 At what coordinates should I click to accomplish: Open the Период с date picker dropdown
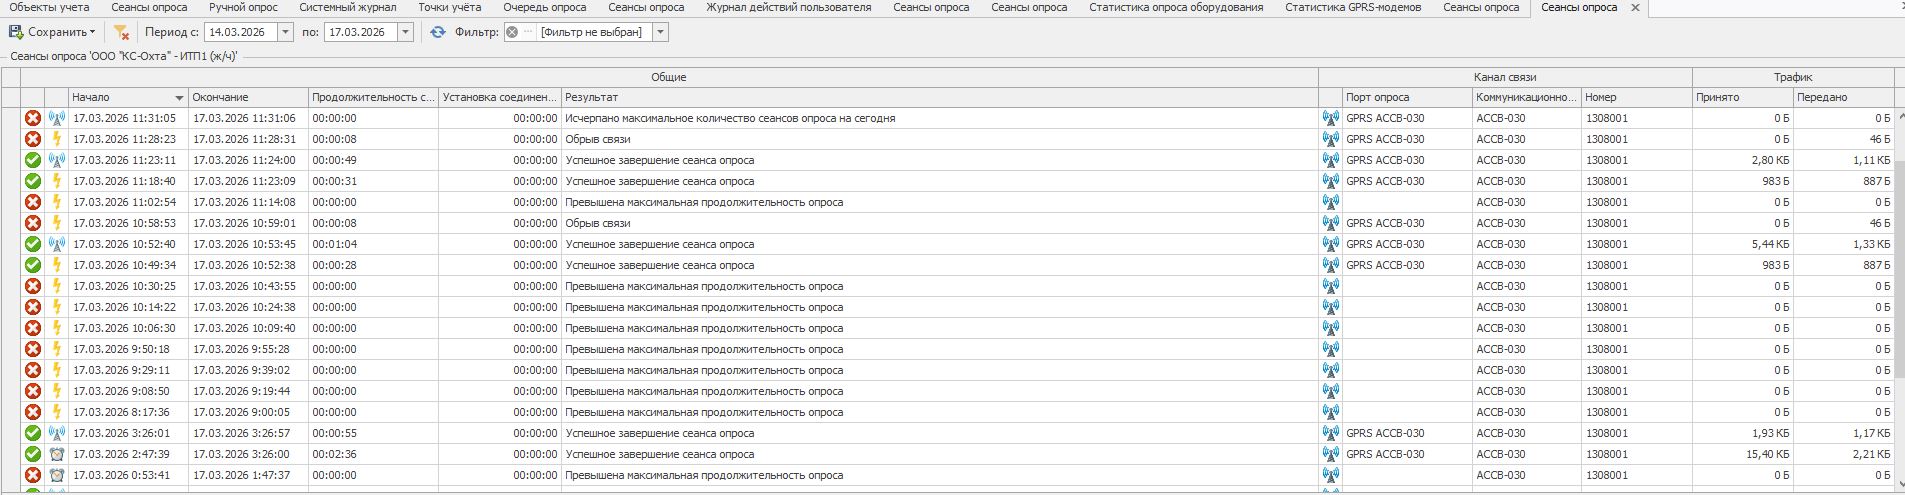[x=285, y=32]
